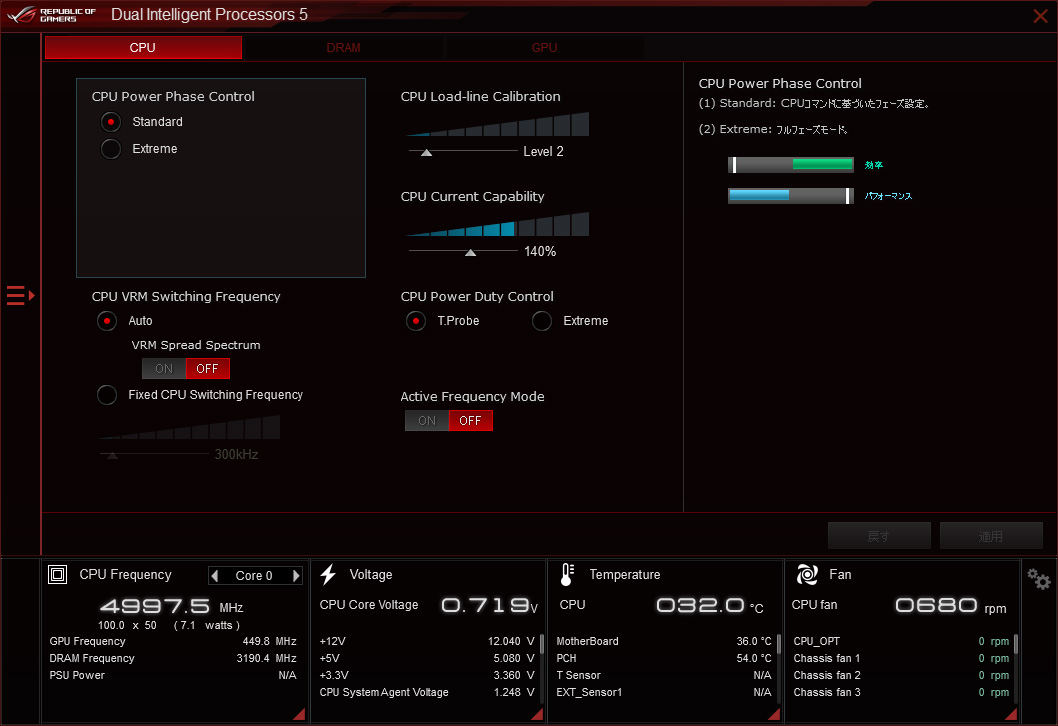Screen dimensions: 1058x726
Task: Click the Level 2 load-line value
Action: [x=543, y=152]
